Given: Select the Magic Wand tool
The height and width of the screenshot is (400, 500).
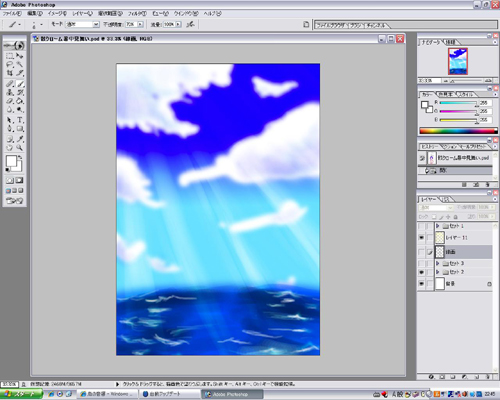Looking at the screenshot, I should coord(20,64).
